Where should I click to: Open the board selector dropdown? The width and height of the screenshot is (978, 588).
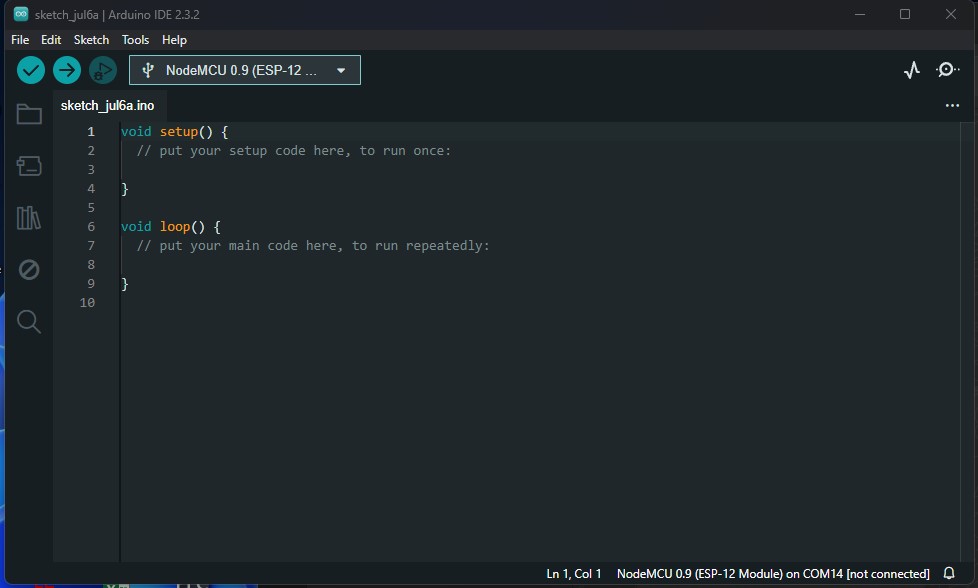tap(244, 70)
